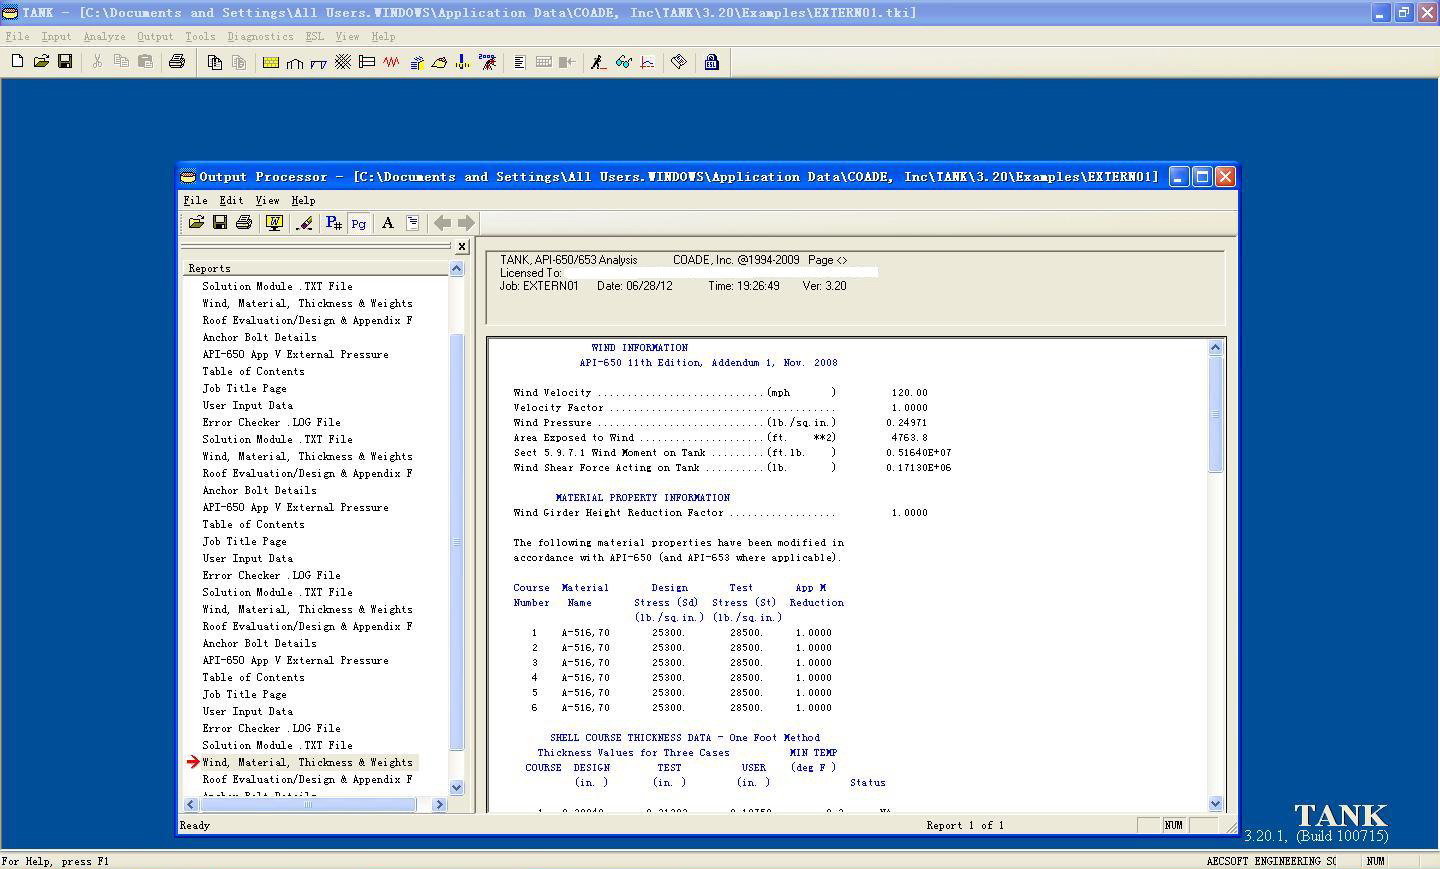1440x869 pixels.
Task: Print report icon in Output Processor toolbar
Action: tap(244, 223)
